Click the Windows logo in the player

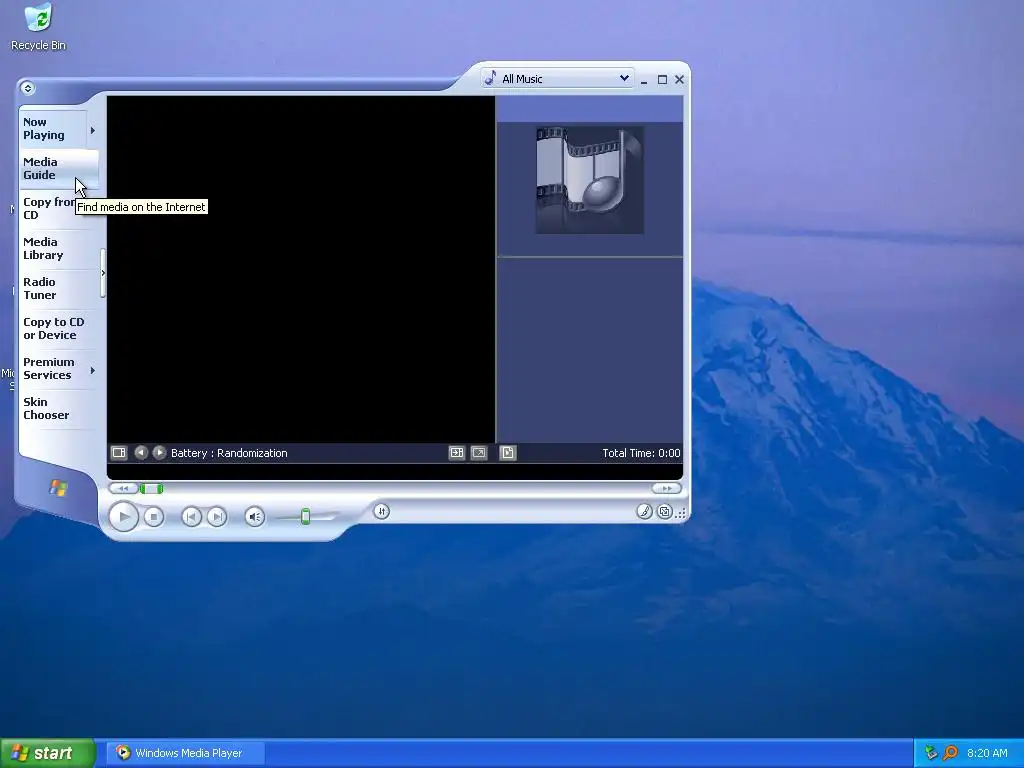58,488
